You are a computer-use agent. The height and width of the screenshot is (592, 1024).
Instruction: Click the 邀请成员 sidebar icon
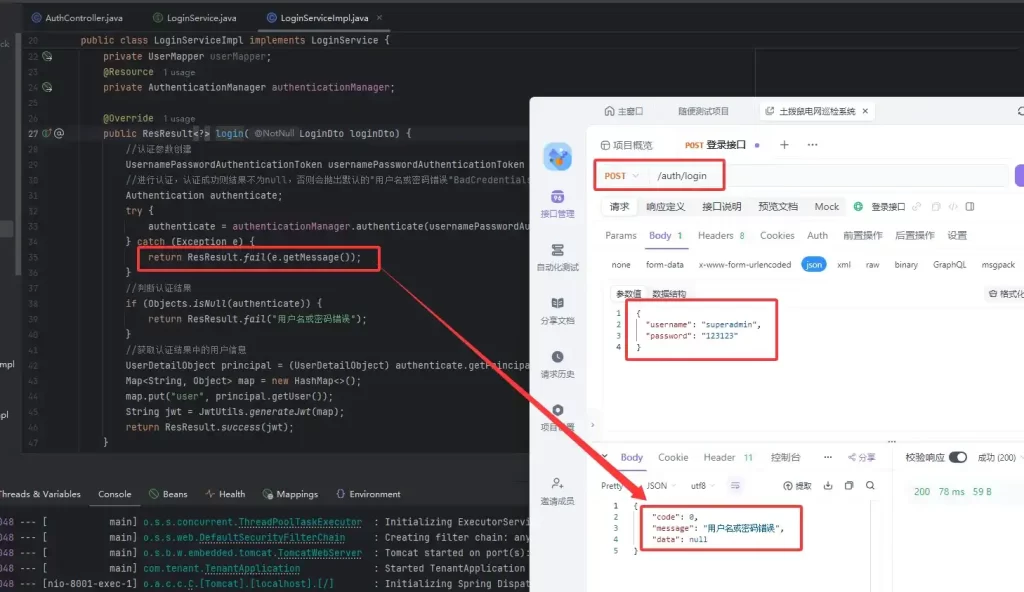coord(557,490)
